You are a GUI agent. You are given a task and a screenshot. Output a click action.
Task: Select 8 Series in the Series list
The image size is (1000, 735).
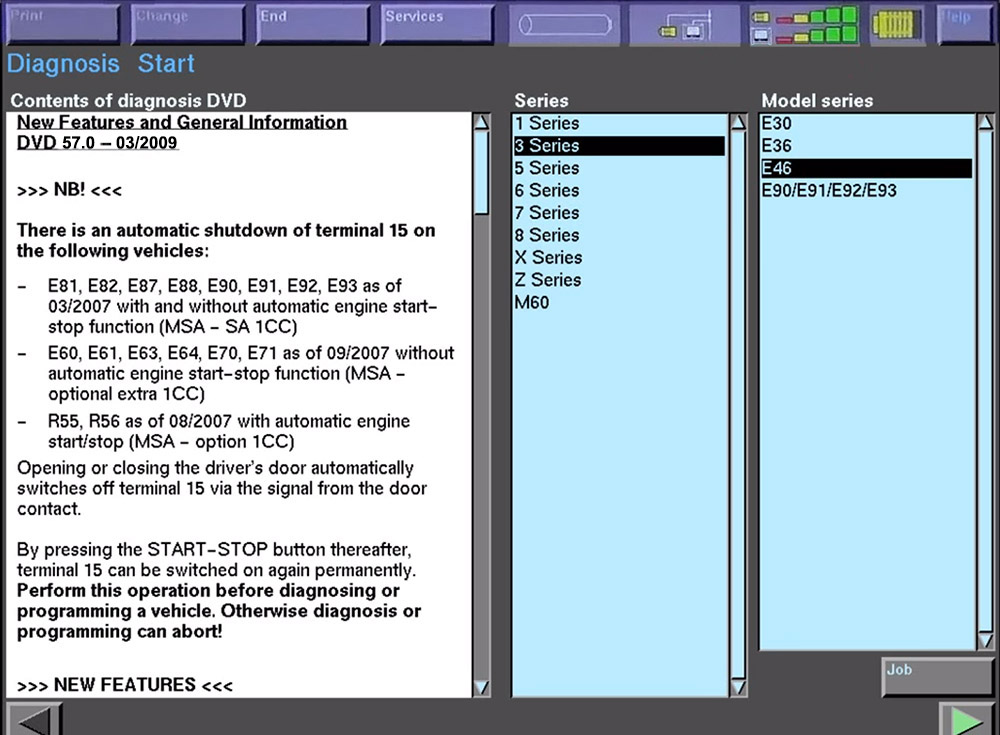619,235
